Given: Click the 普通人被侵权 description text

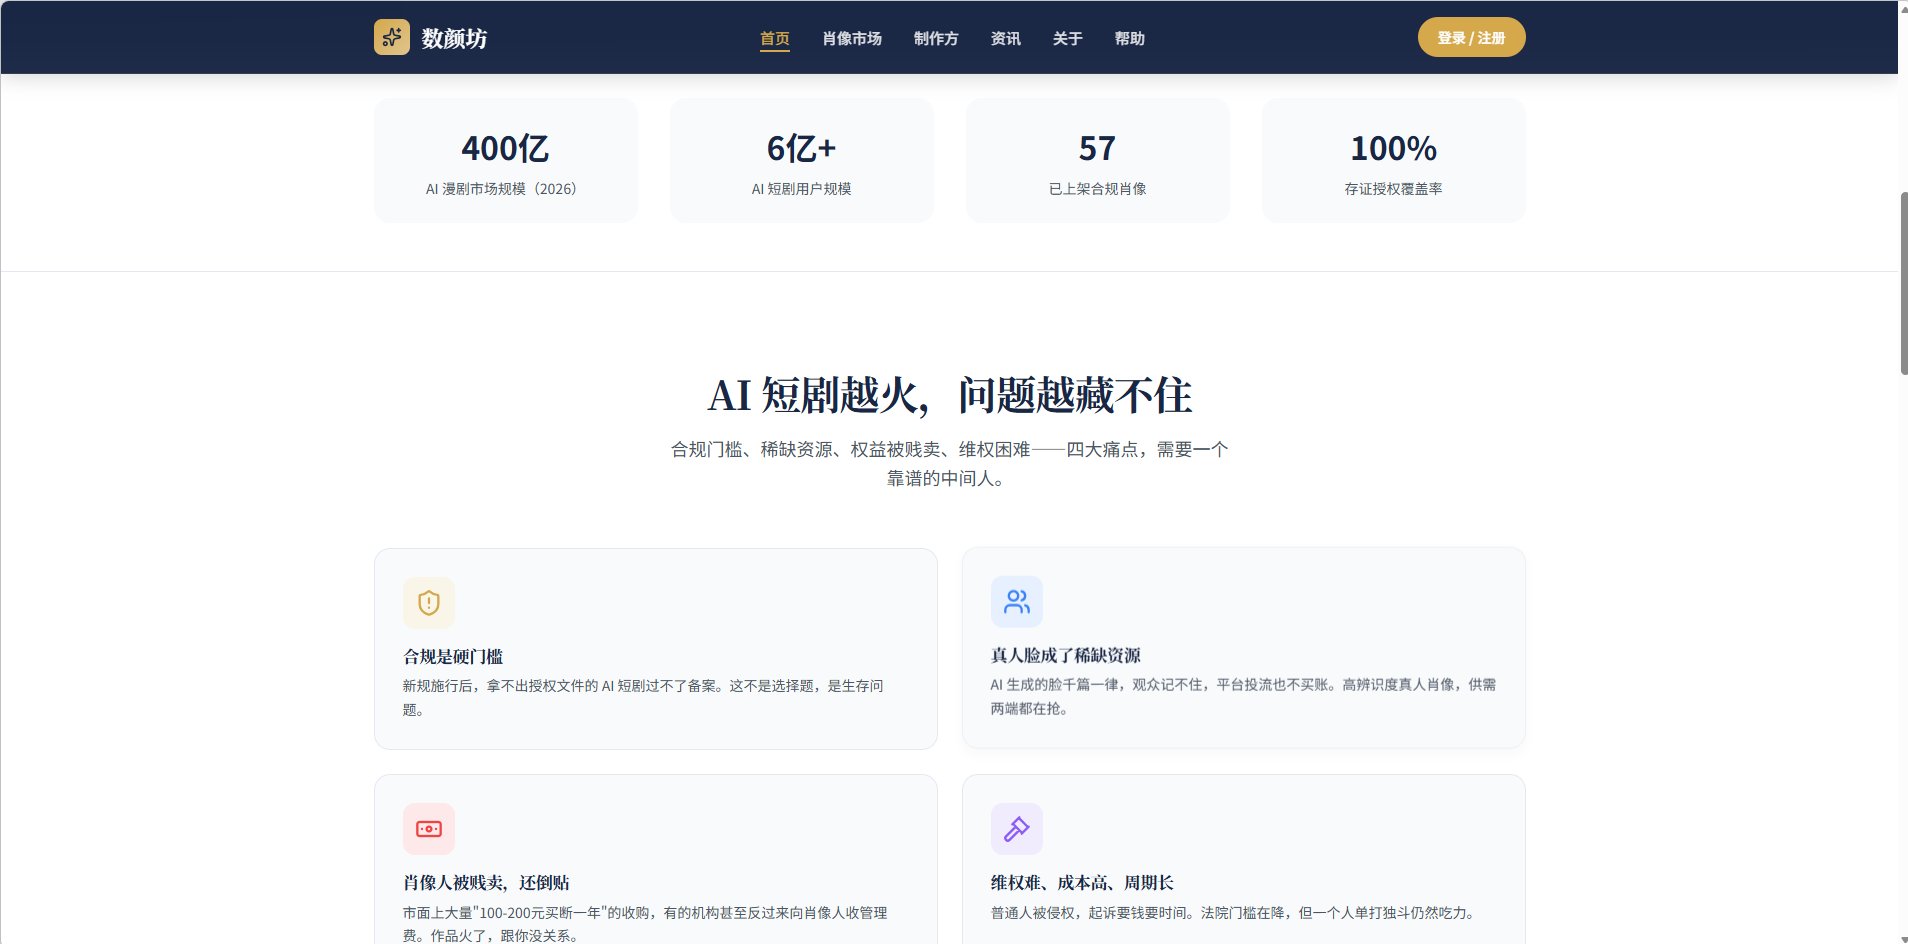Looking at the screenshot, I should pos(1234,913).
